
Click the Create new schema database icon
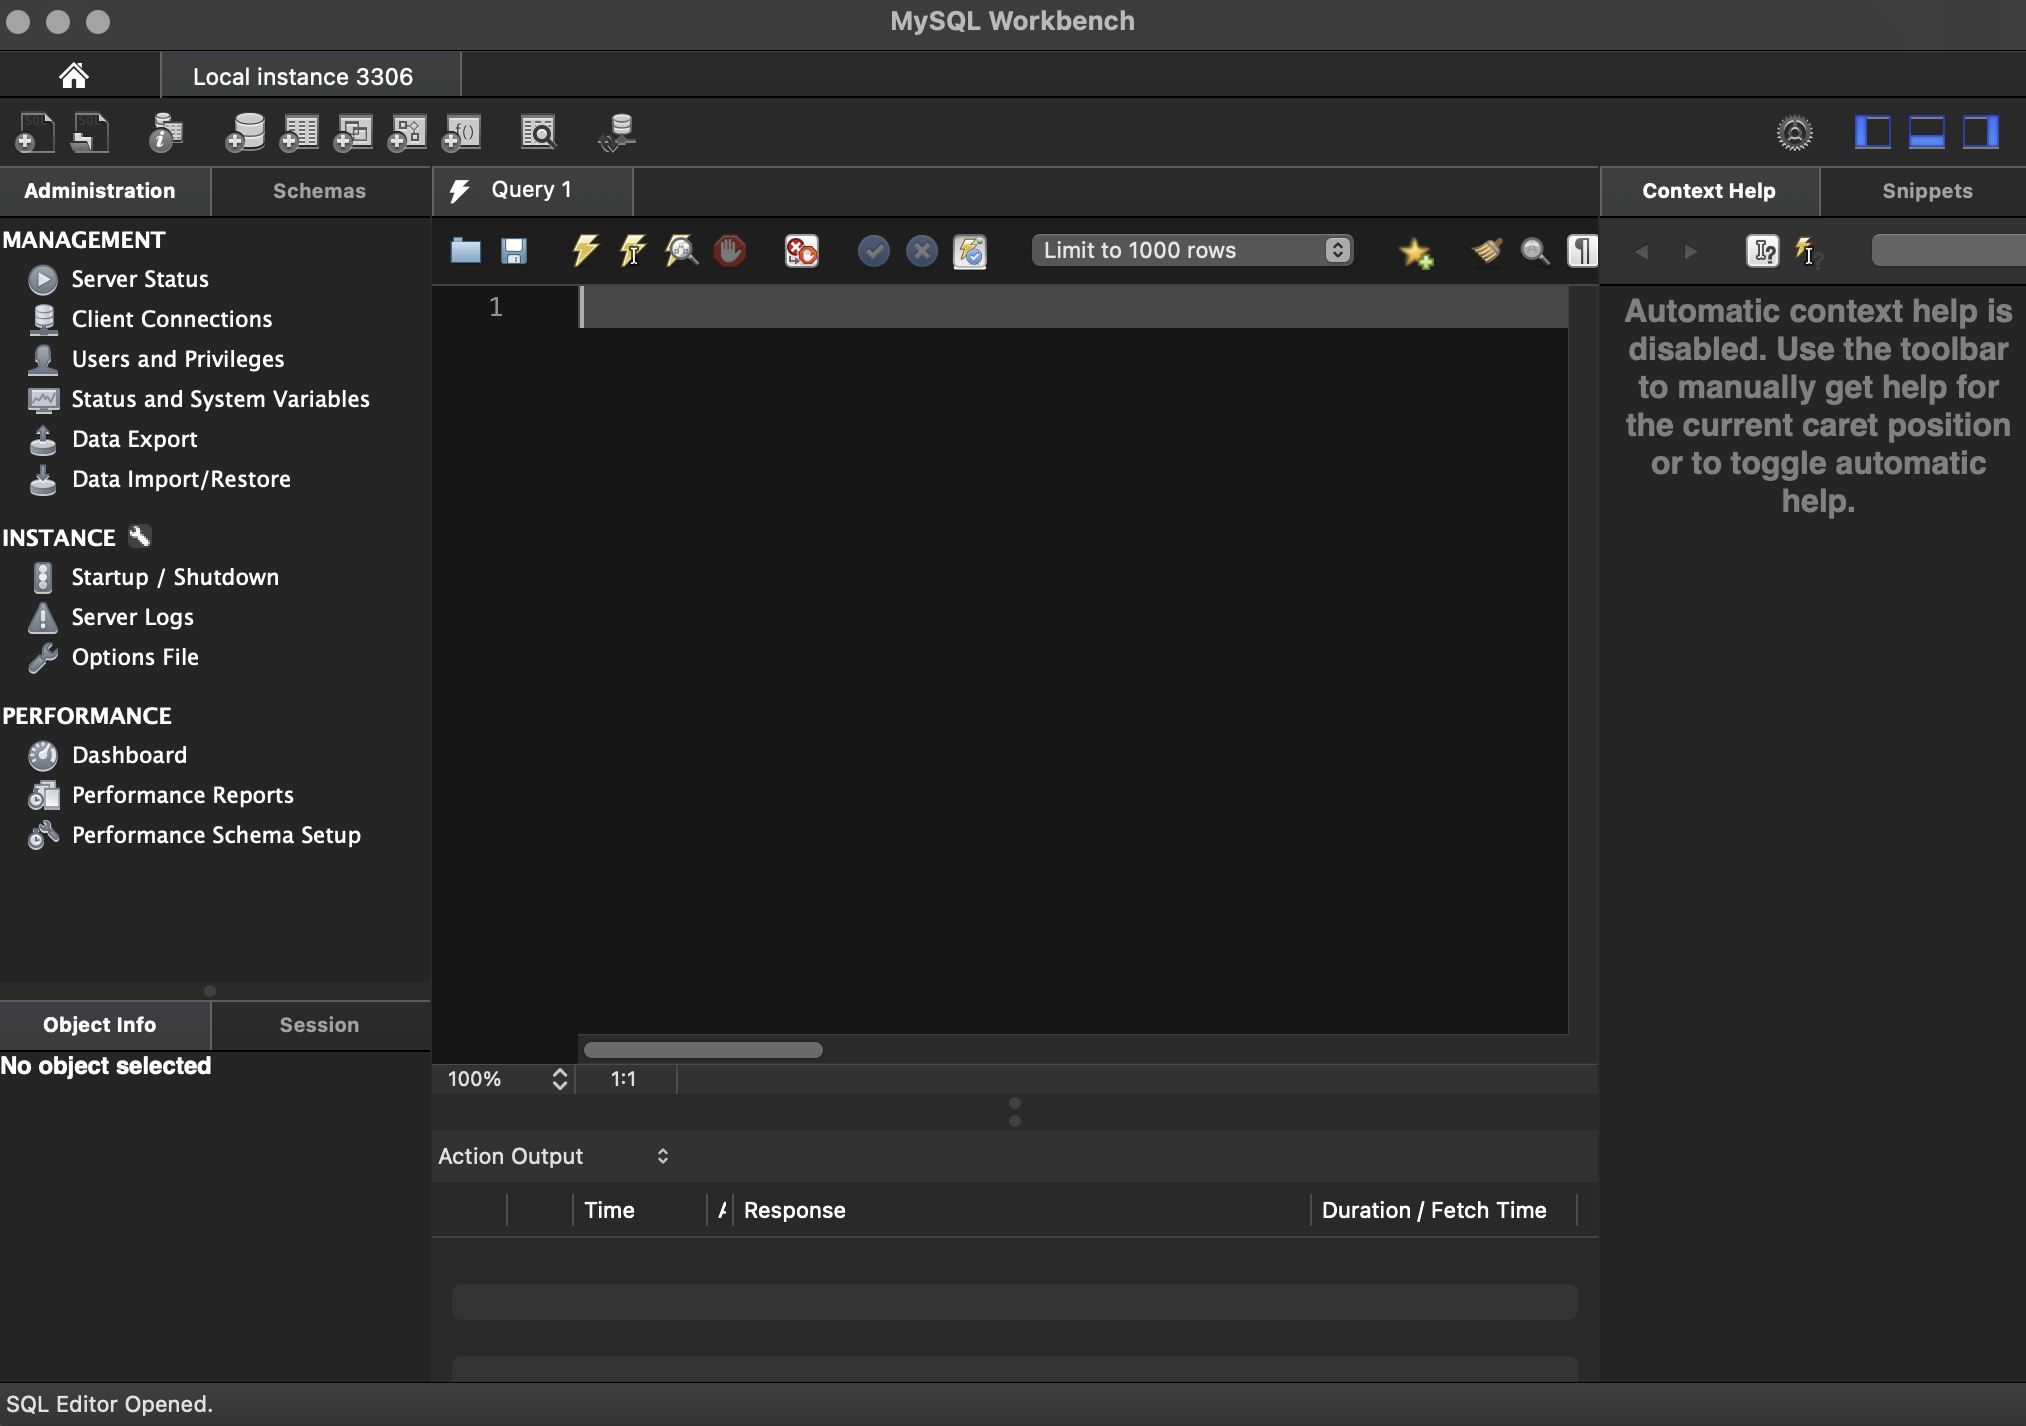coord(245,132)
